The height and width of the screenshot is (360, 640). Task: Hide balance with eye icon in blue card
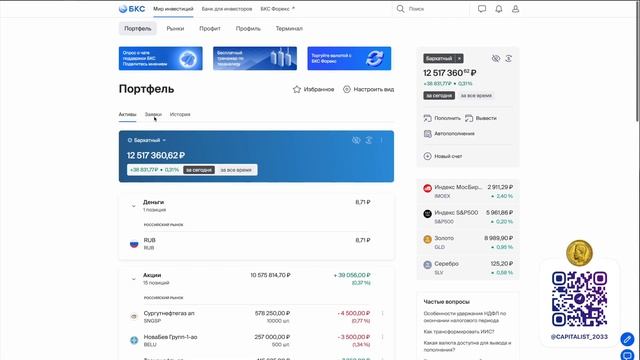coord(356,140)
